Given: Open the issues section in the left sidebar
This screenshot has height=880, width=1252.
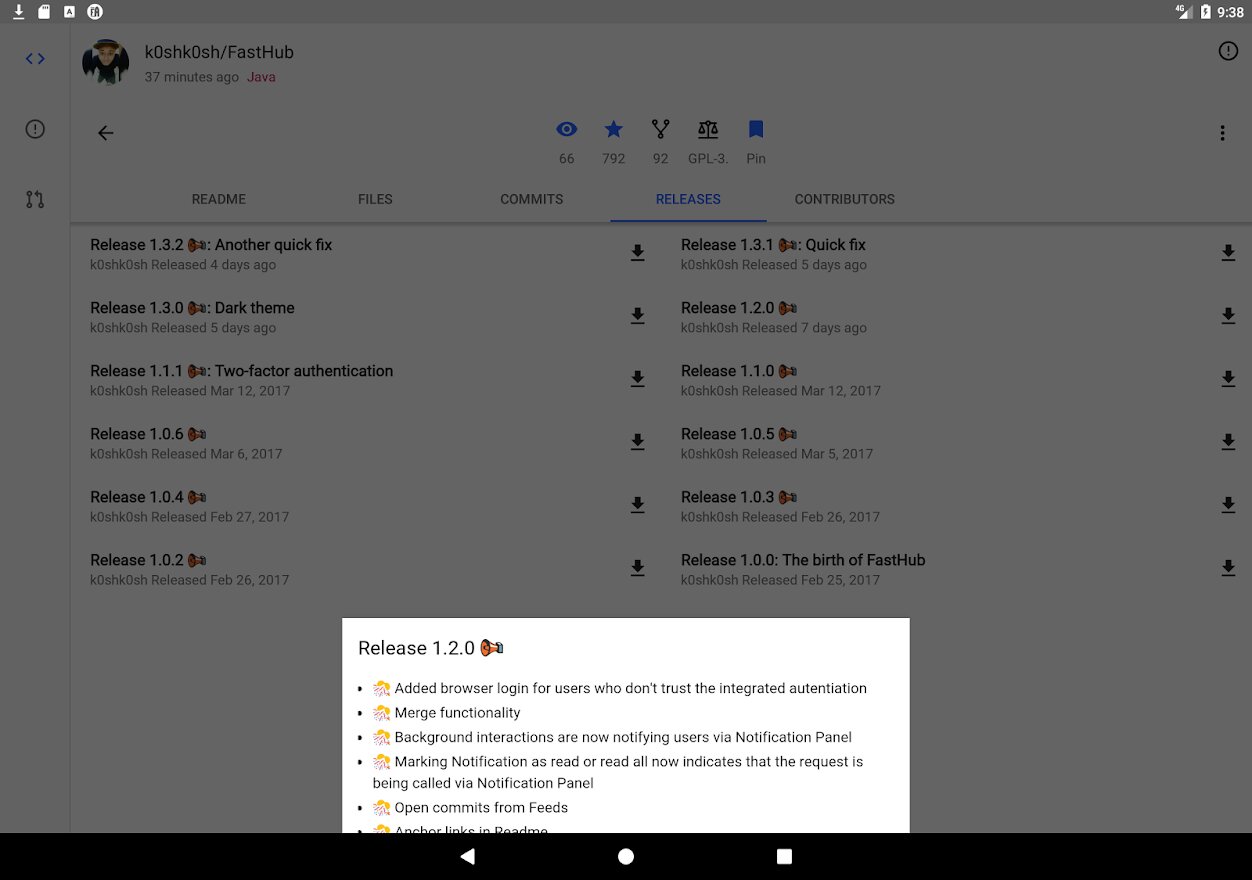Looking at the screenshot, I should (35, 129).
